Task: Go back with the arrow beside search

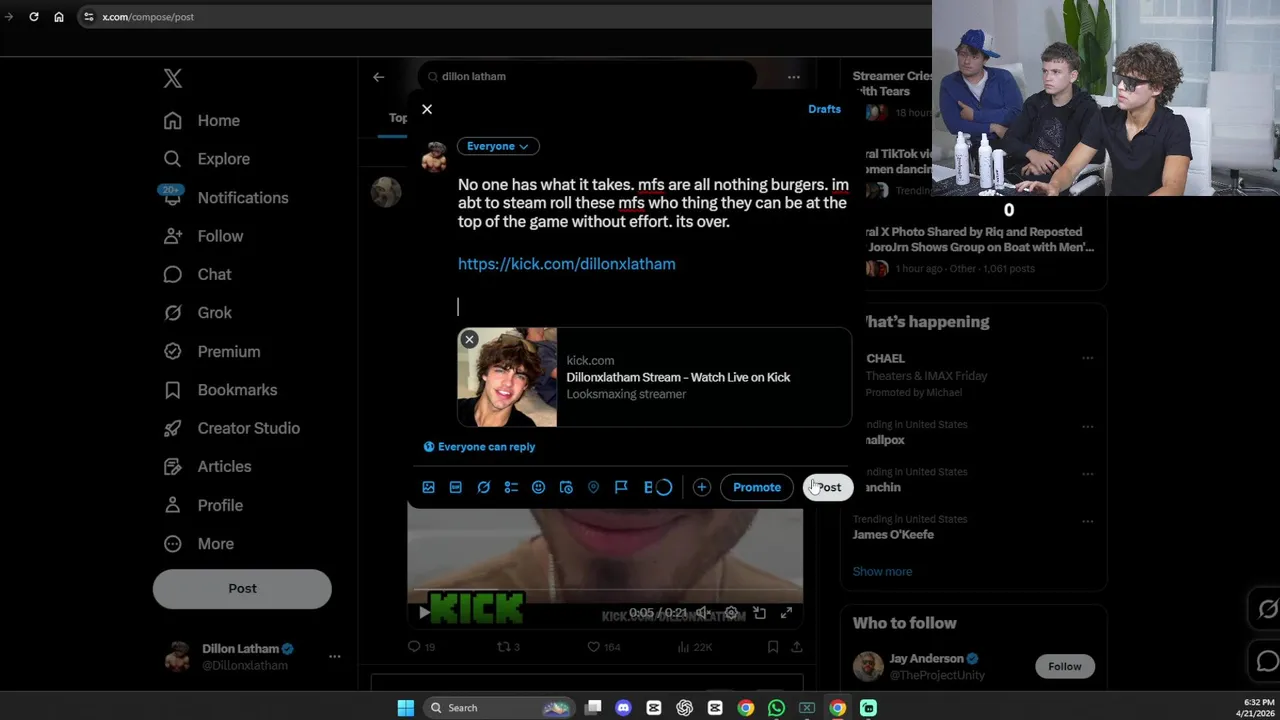Action: point(379,76)
